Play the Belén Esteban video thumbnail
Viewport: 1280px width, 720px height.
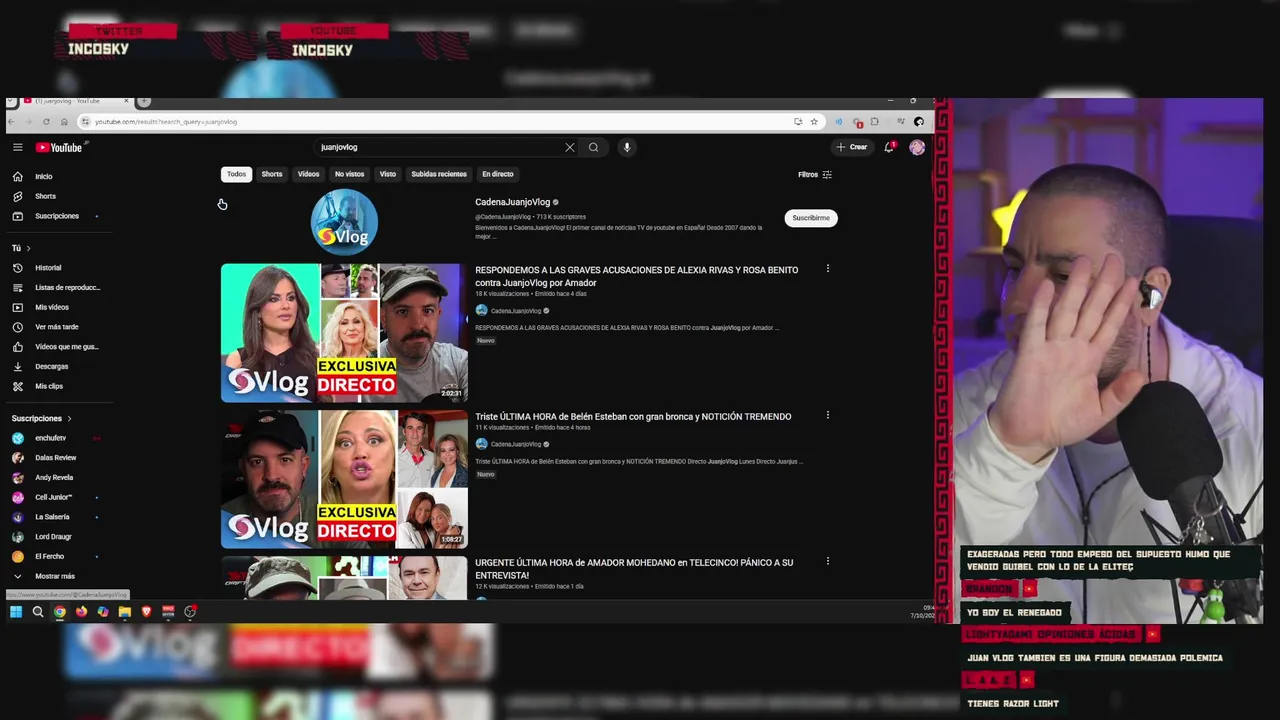pos(344,479)
